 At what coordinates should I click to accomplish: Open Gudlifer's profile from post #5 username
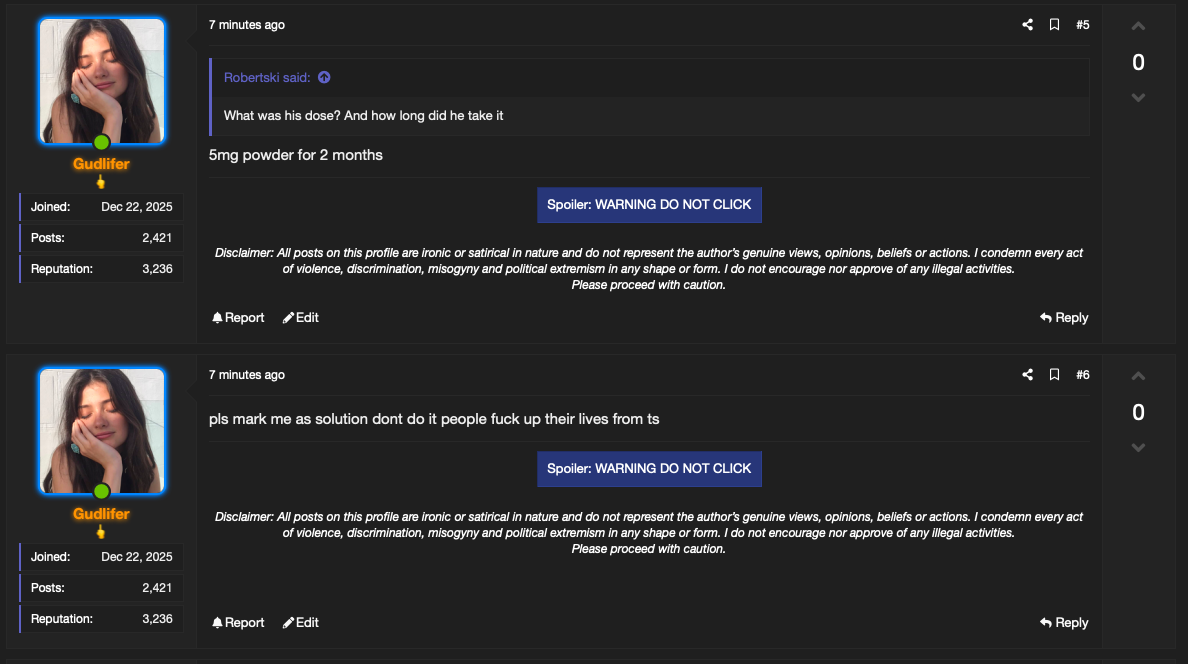pyautogui.click(x=102, y=164)
